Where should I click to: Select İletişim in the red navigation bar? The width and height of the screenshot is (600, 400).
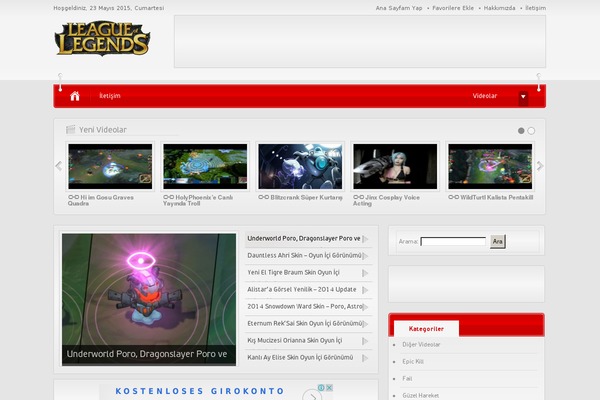(110, 96)
